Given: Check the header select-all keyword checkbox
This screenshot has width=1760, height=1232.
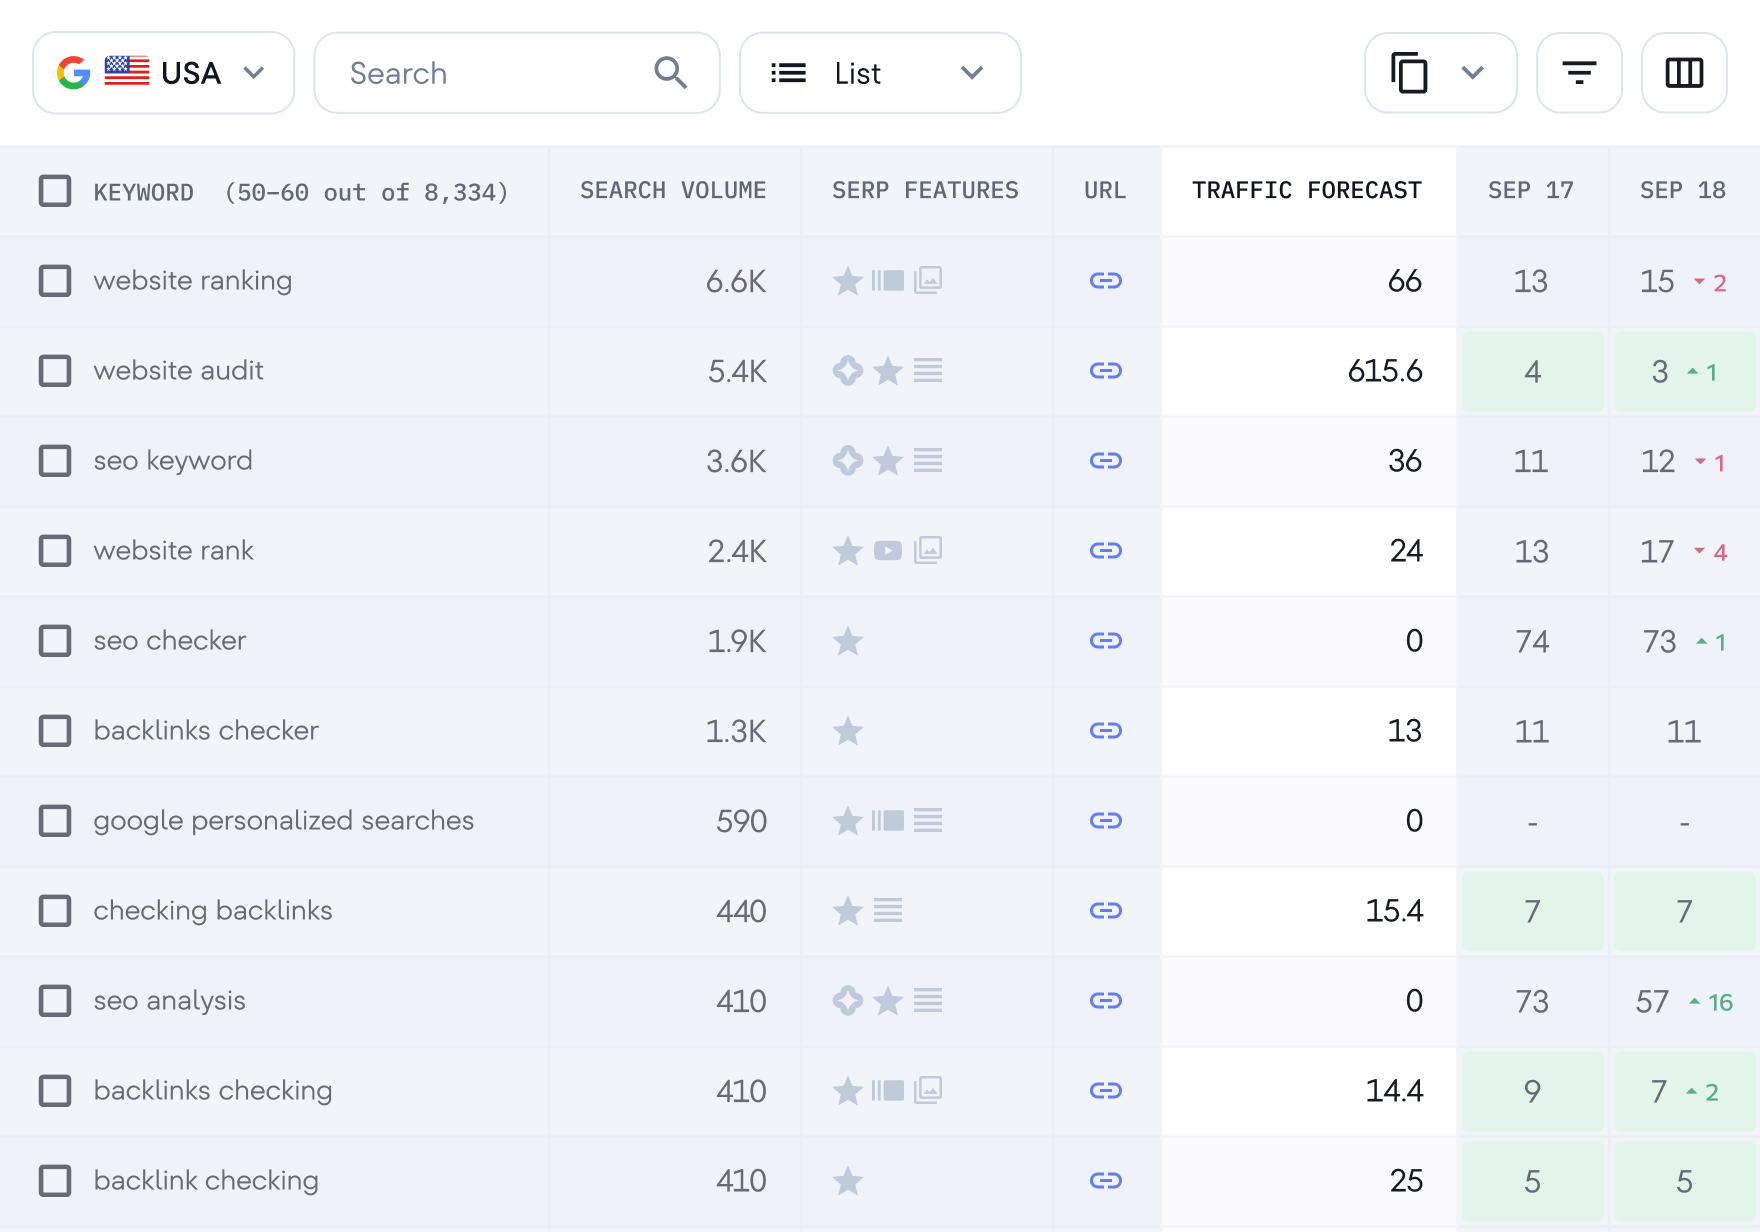Looking at the screenshot, I should click(x=55, y=190).
